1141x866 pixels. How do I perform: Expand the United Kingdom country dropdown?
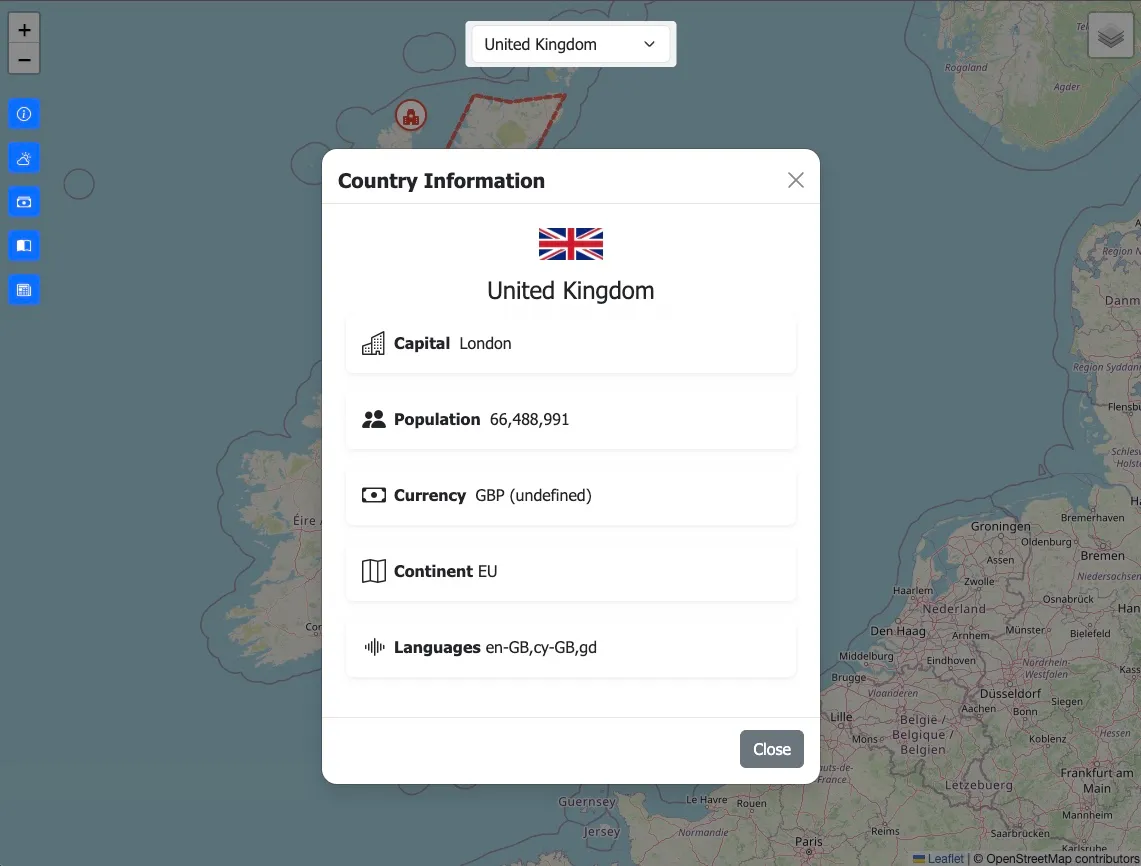pos(570,44)
